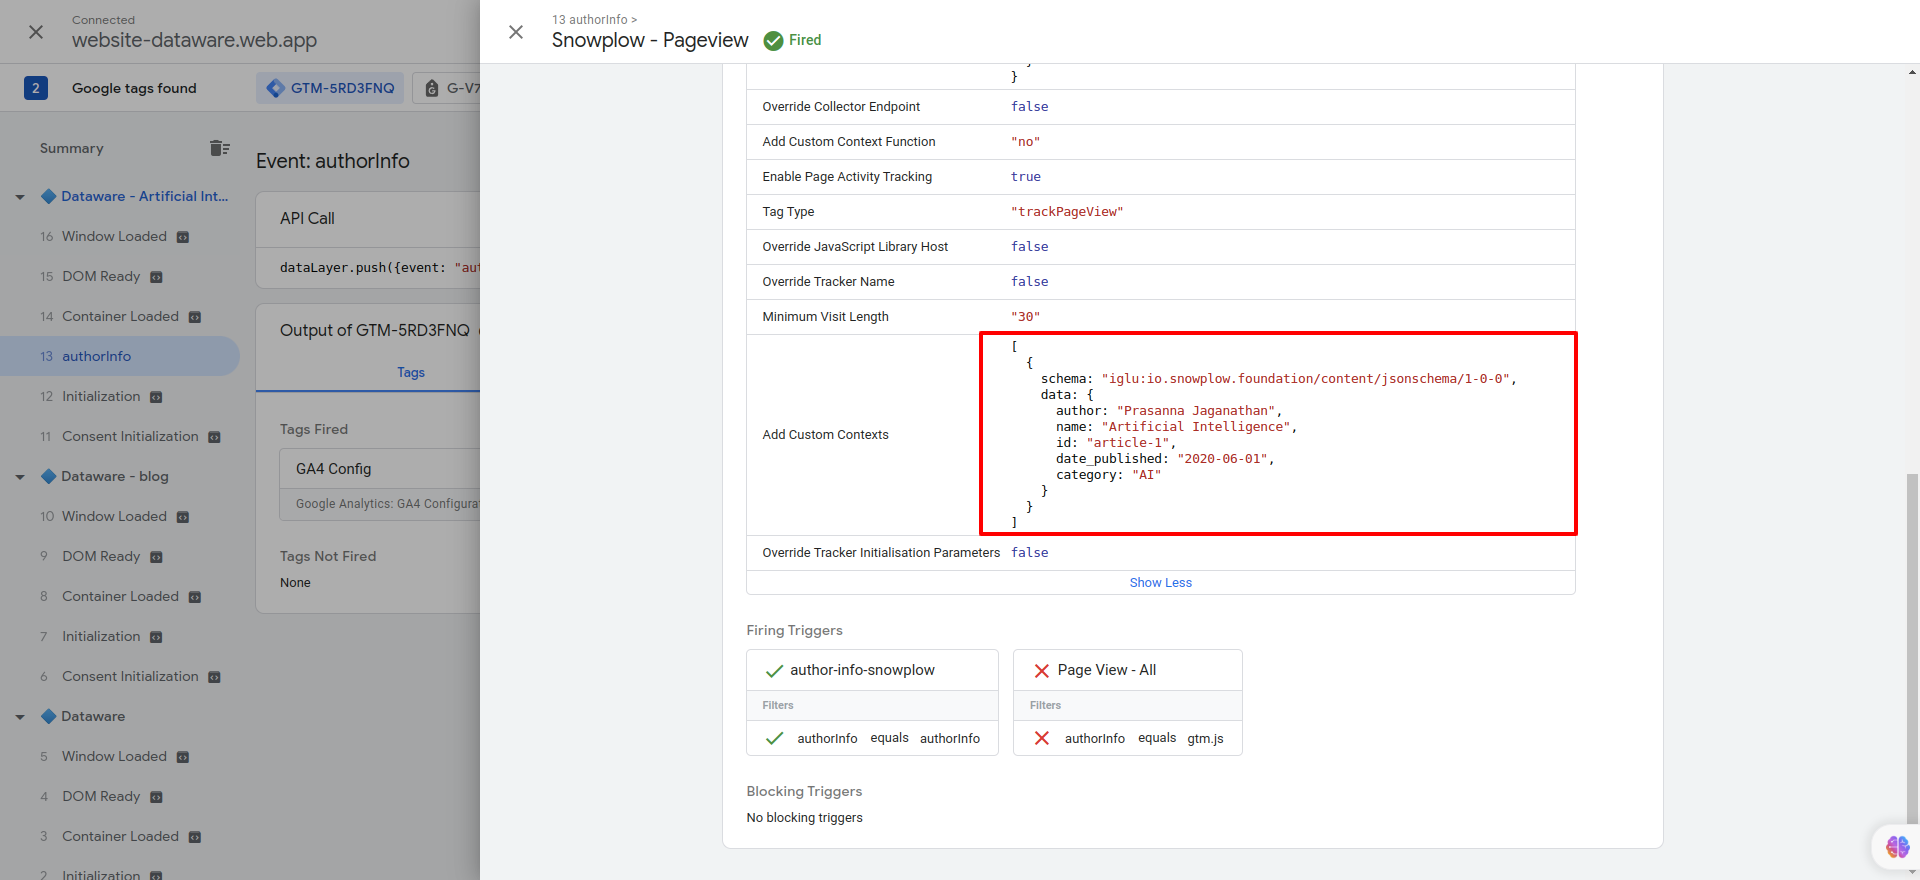The height and width of the screenshot is (880, 1920).
Task: Click the brain assistant icon at bottom right
Action: pyautogui.click(x=1897, y=847)
